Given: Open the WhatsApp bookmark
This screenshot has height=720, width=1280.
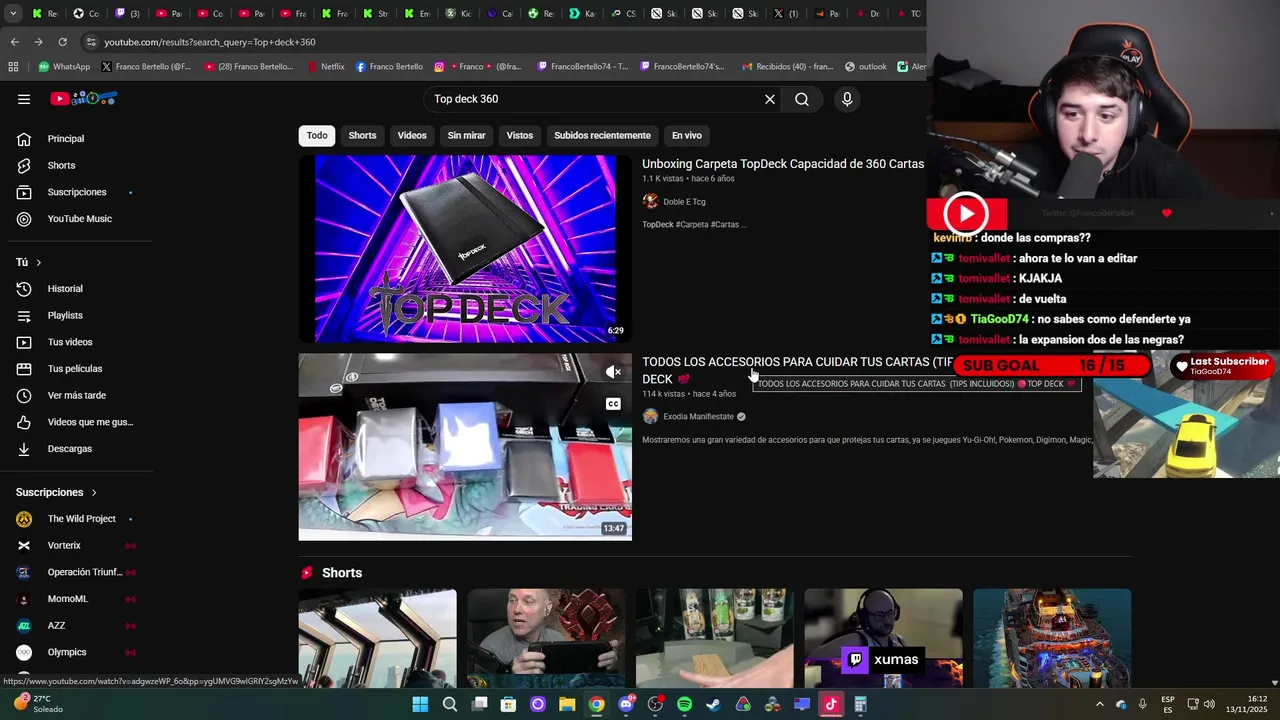Looking at the screenshot, I should [64, 67].
